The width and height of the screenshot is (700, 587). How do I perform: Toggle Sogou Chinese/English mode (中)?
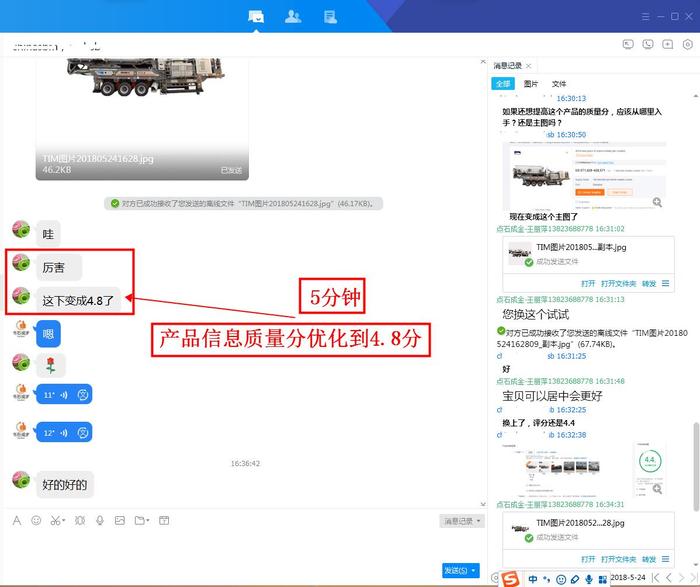pos(533,579)
